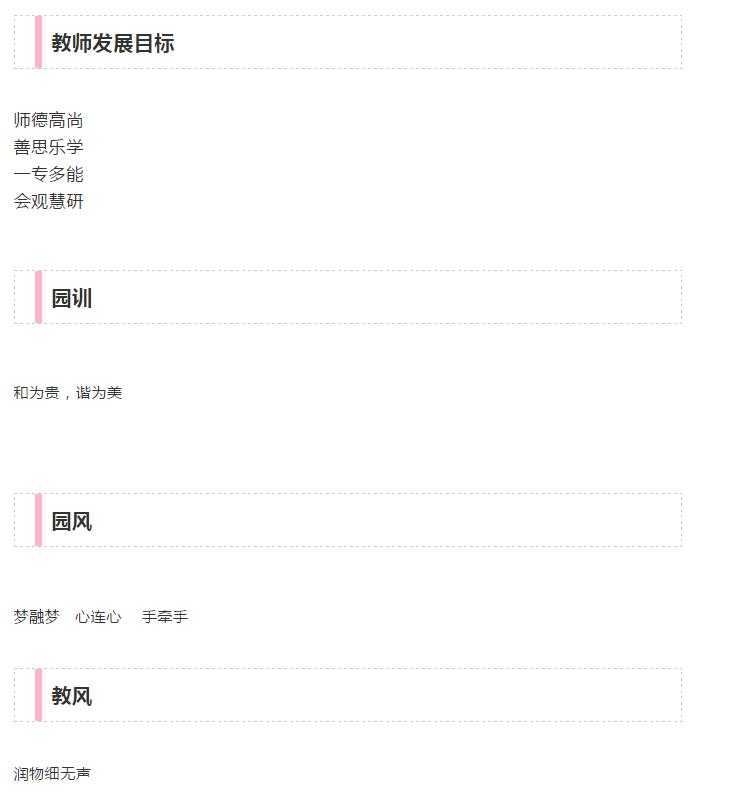Select the 一专多能 line
The height and width of the screenshot is (810, 746).
click(x=49, y=174)
